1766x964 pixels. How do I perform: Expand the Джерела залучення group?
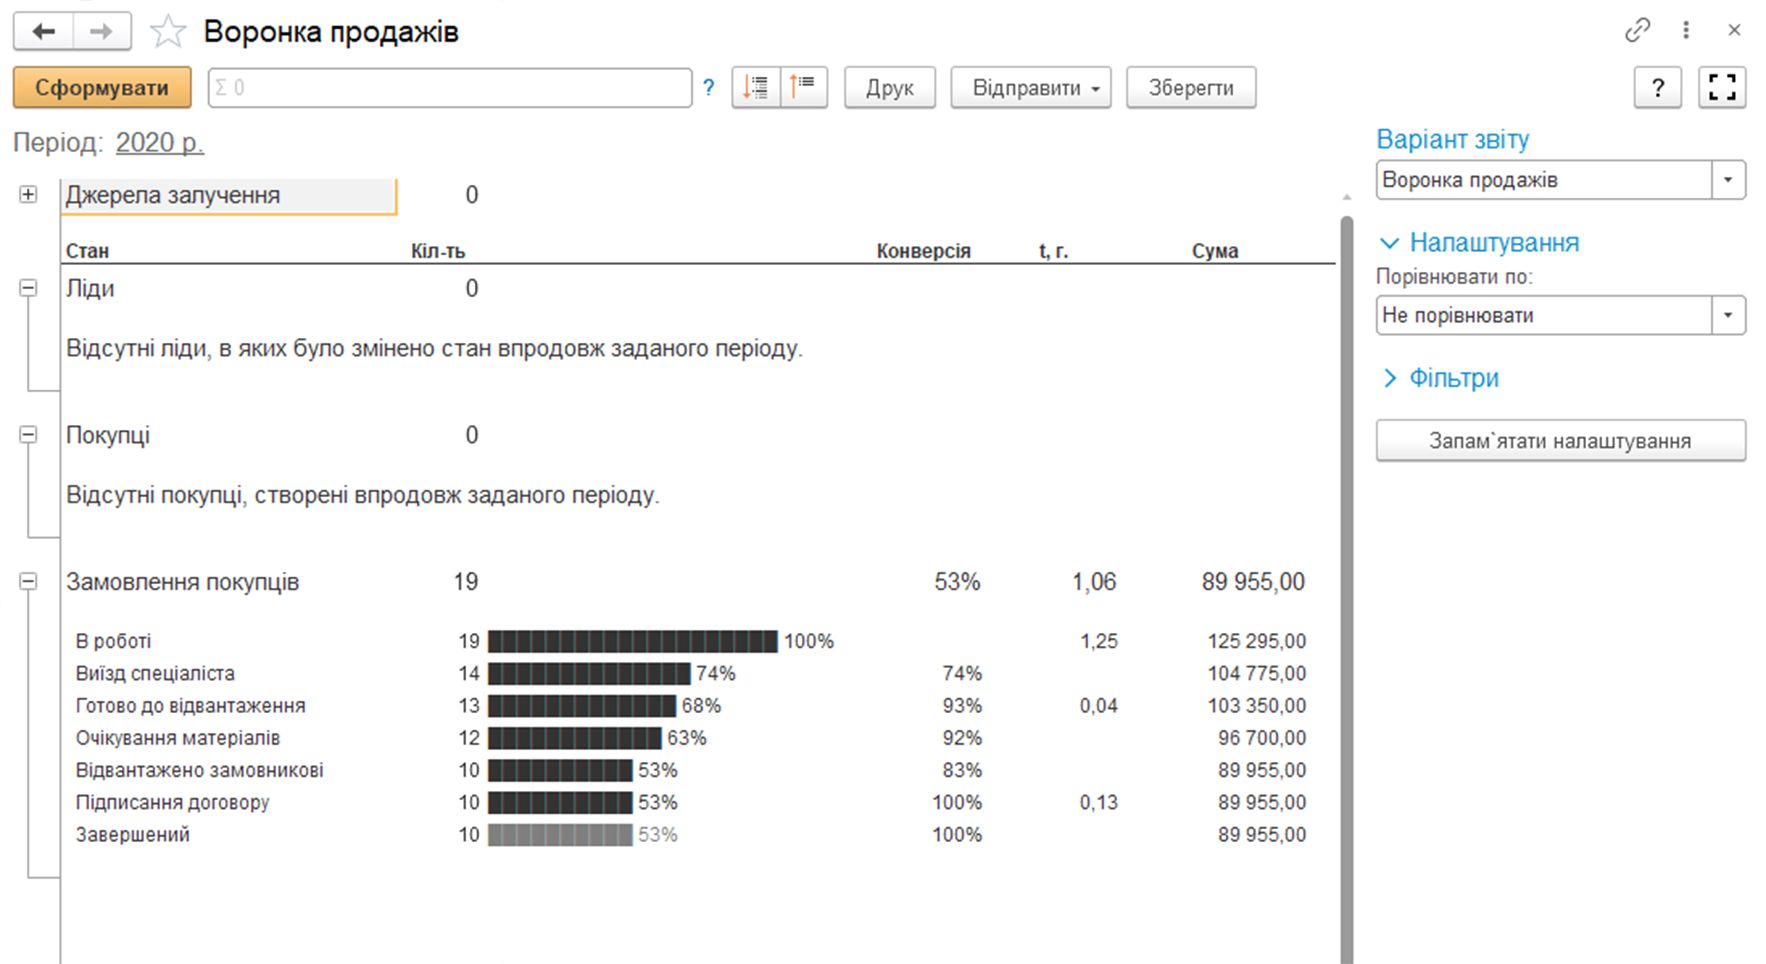(28, 195)
